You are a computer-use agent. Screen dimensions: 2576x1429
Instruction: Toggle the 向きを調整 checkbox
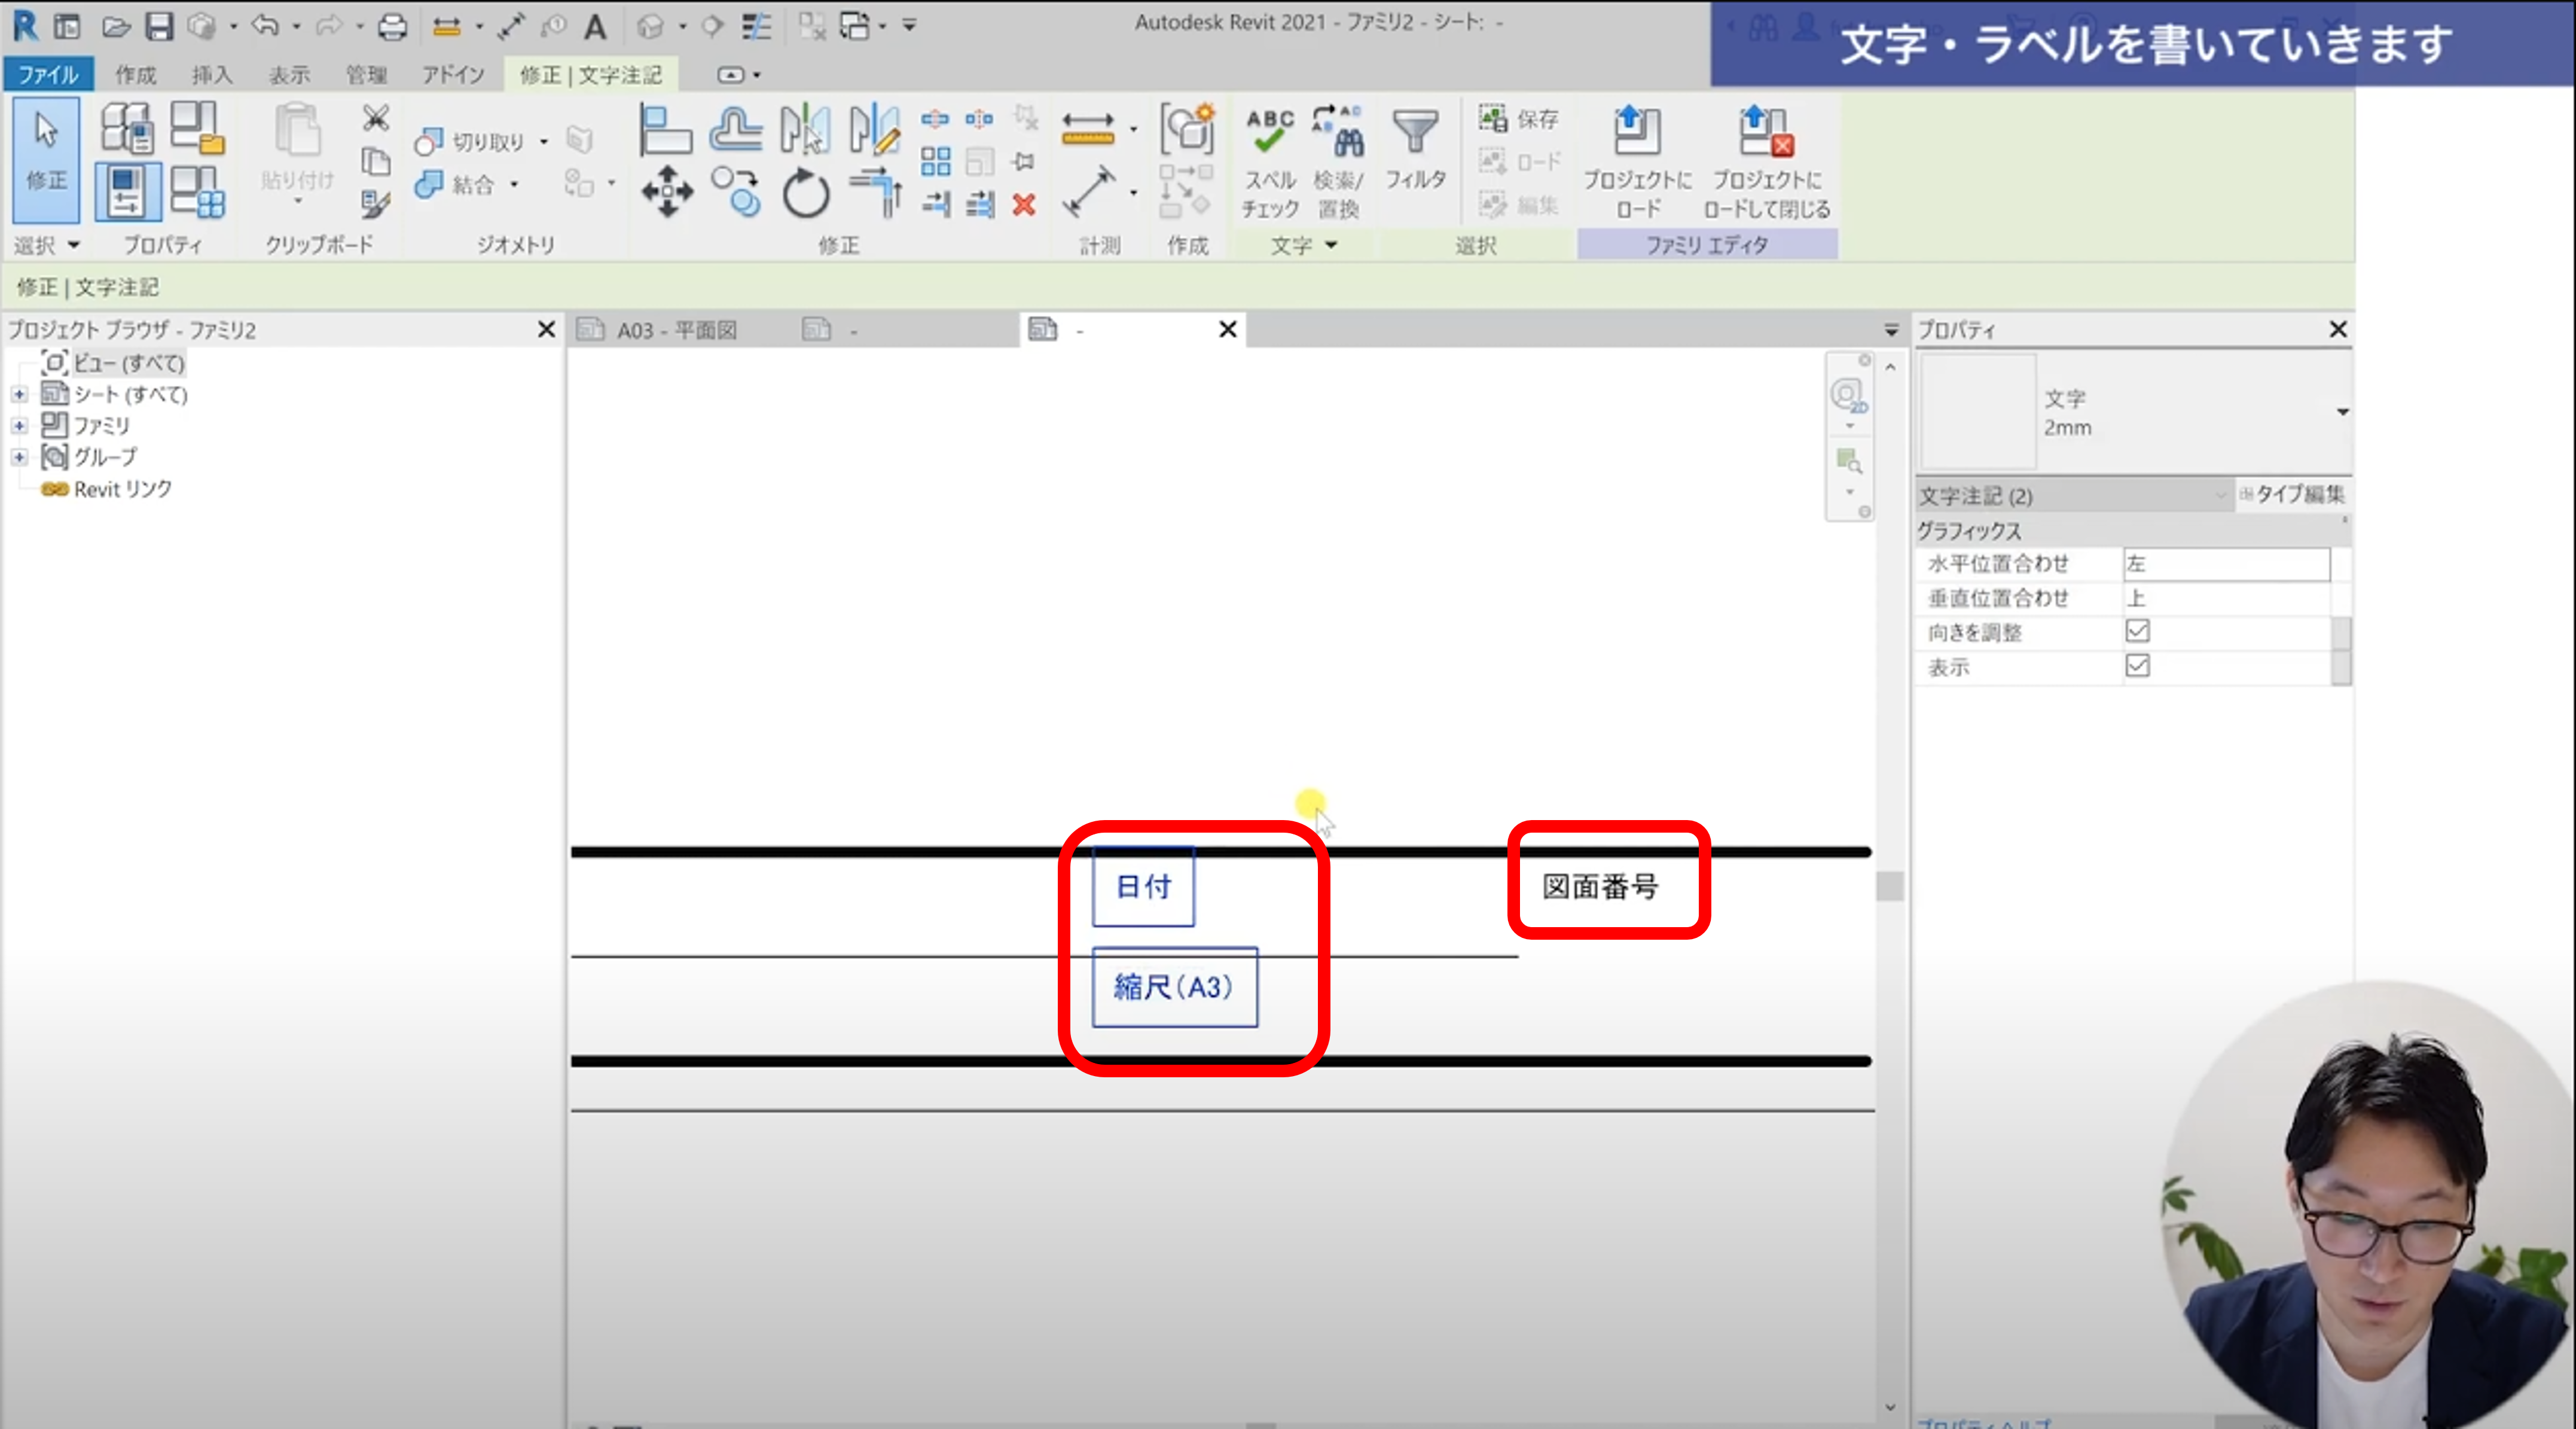[2137, 631]
